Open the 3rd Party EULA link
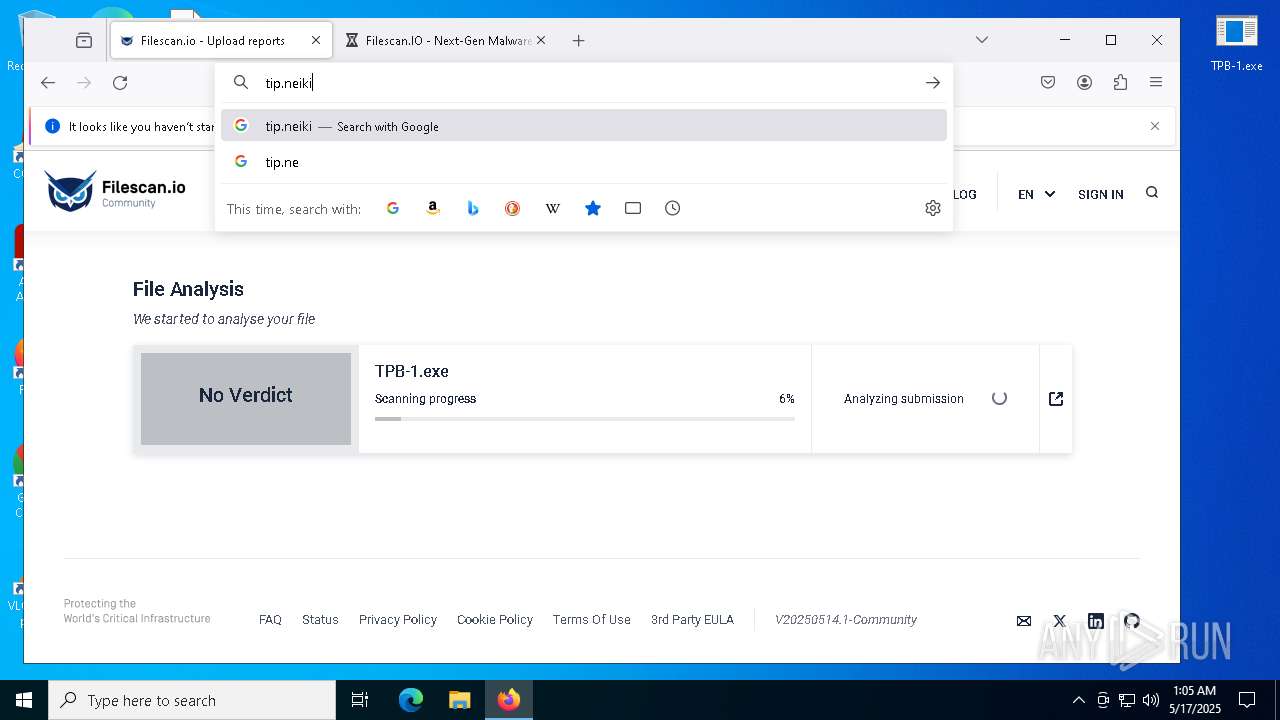1280x720 pixels. 692,619
